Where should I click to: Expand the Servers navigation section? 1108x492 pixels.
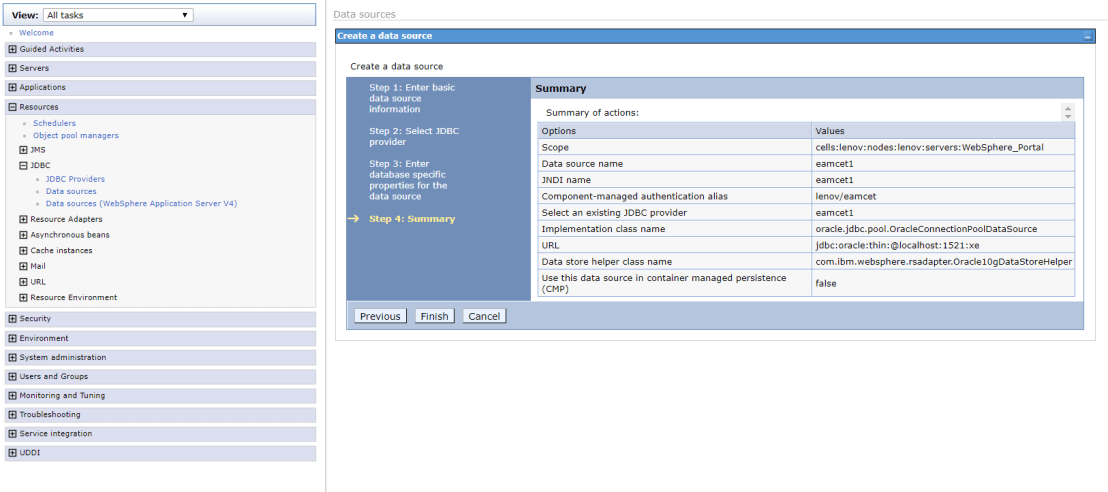(12, 68)
